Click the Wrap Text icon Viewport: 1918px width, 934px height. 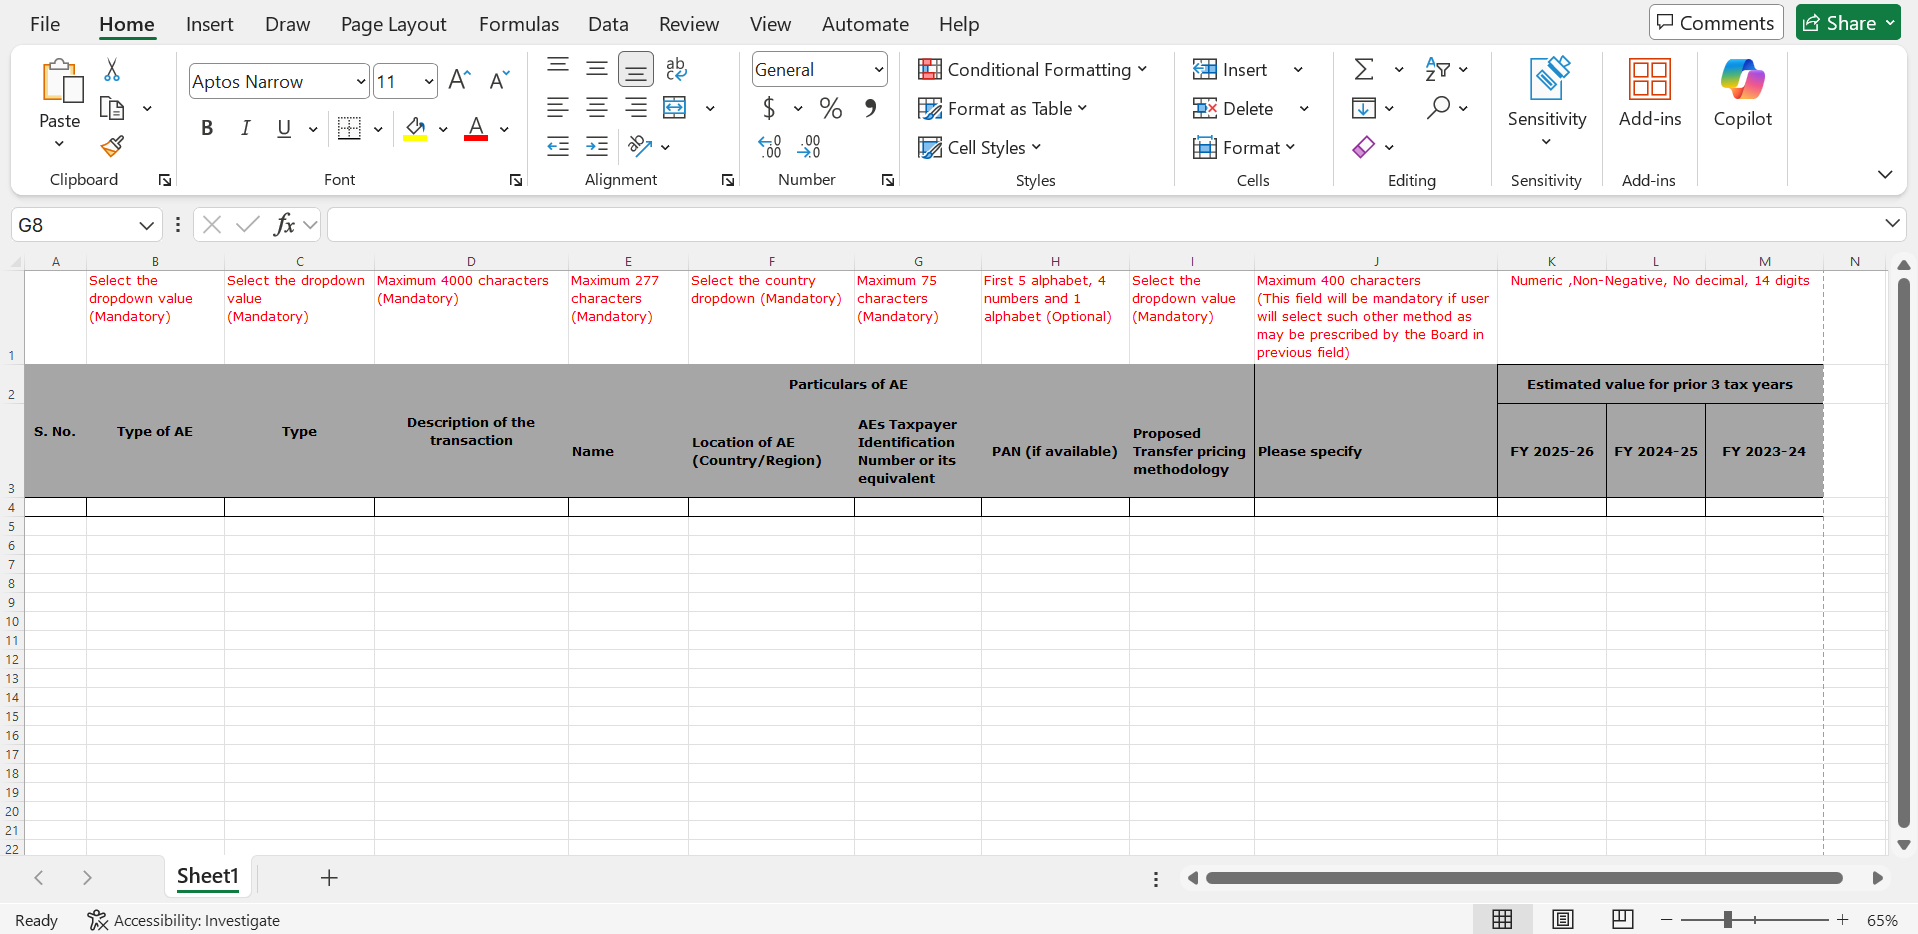[676, 69]
